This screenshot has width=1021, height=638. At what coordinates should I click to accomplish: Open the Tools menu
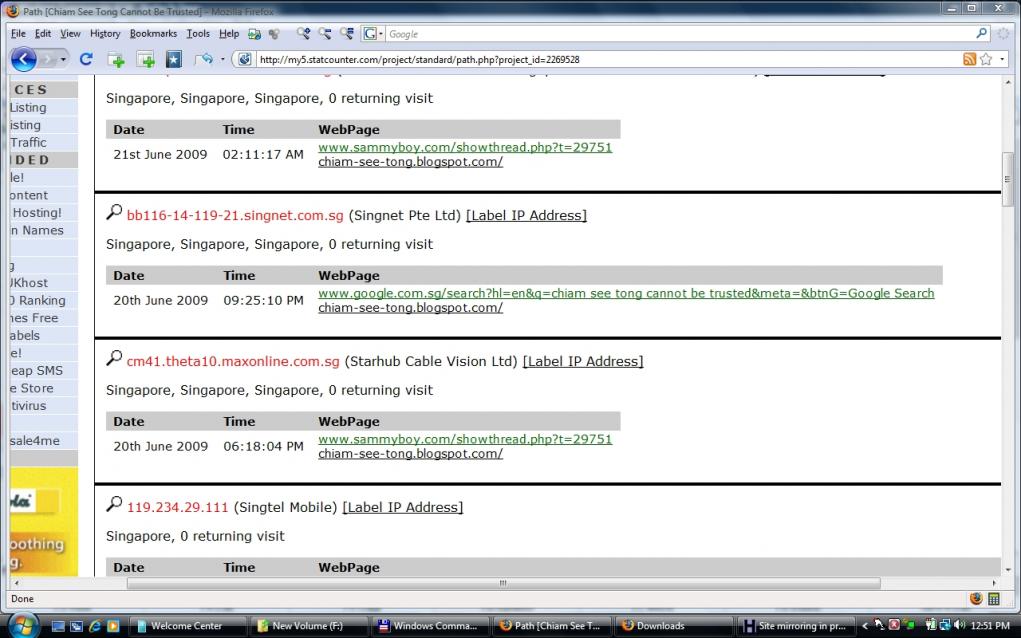coord(198,34)
